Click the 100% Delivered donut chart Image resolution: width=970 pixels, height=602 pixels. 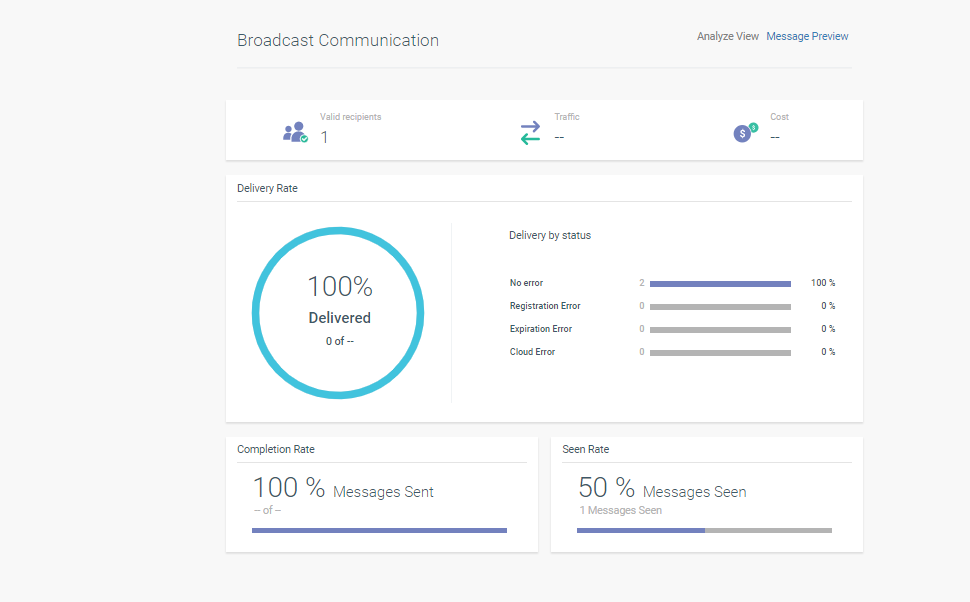pyautogui.click(x=338, y=313)
